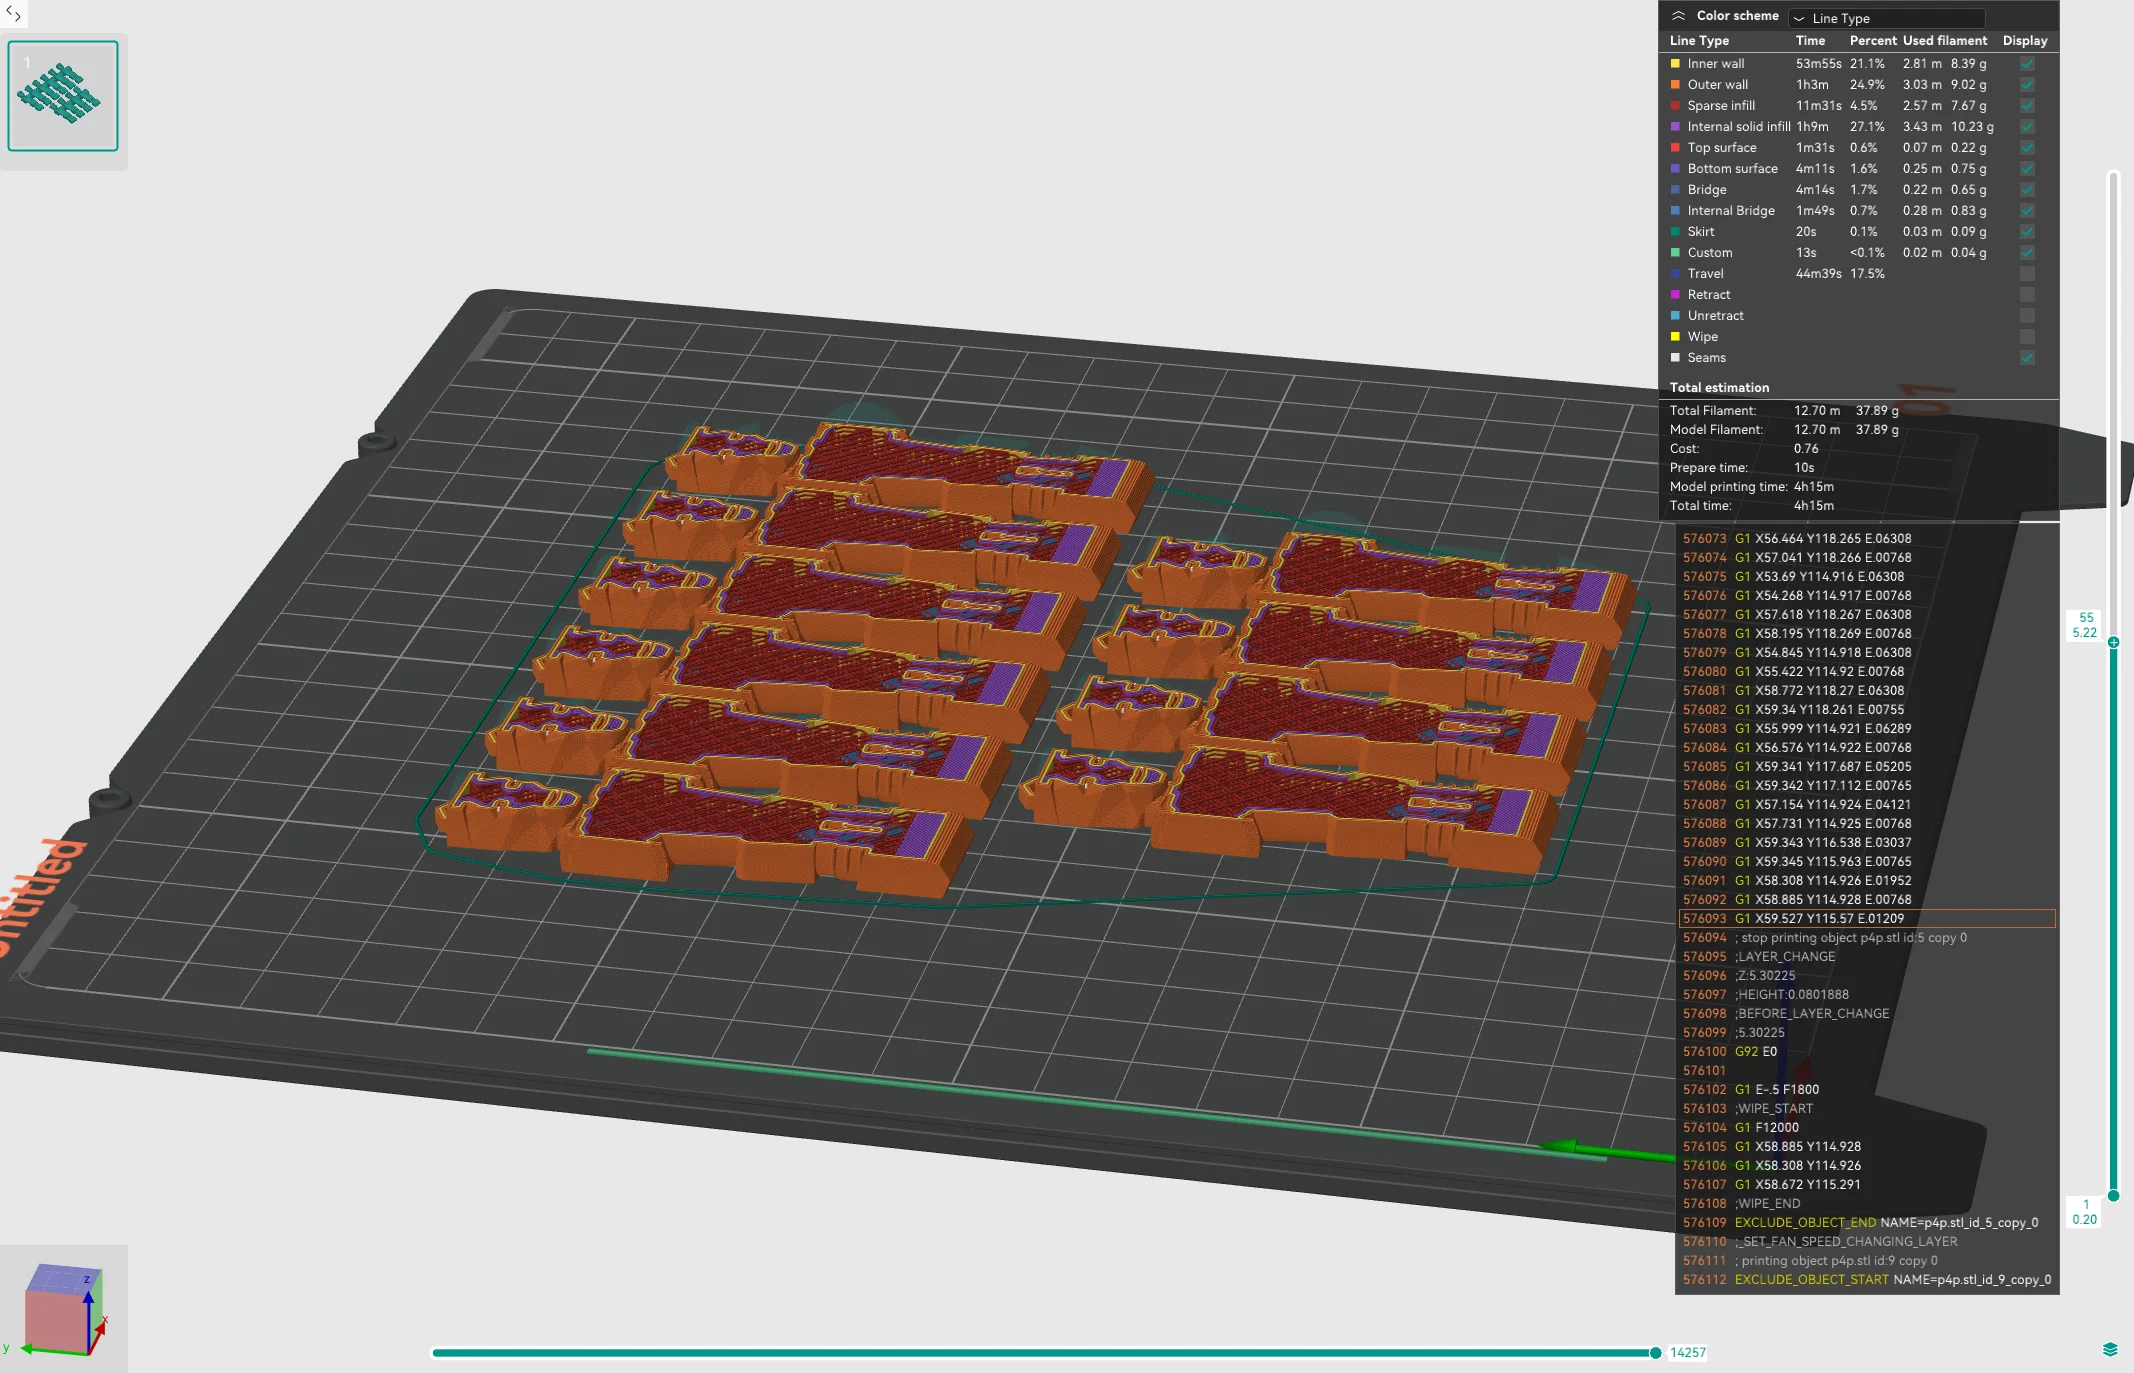2134x1373 pixels.
Task: Click the Display column header
Action: pyautogui.click(x=2025, y=41)
